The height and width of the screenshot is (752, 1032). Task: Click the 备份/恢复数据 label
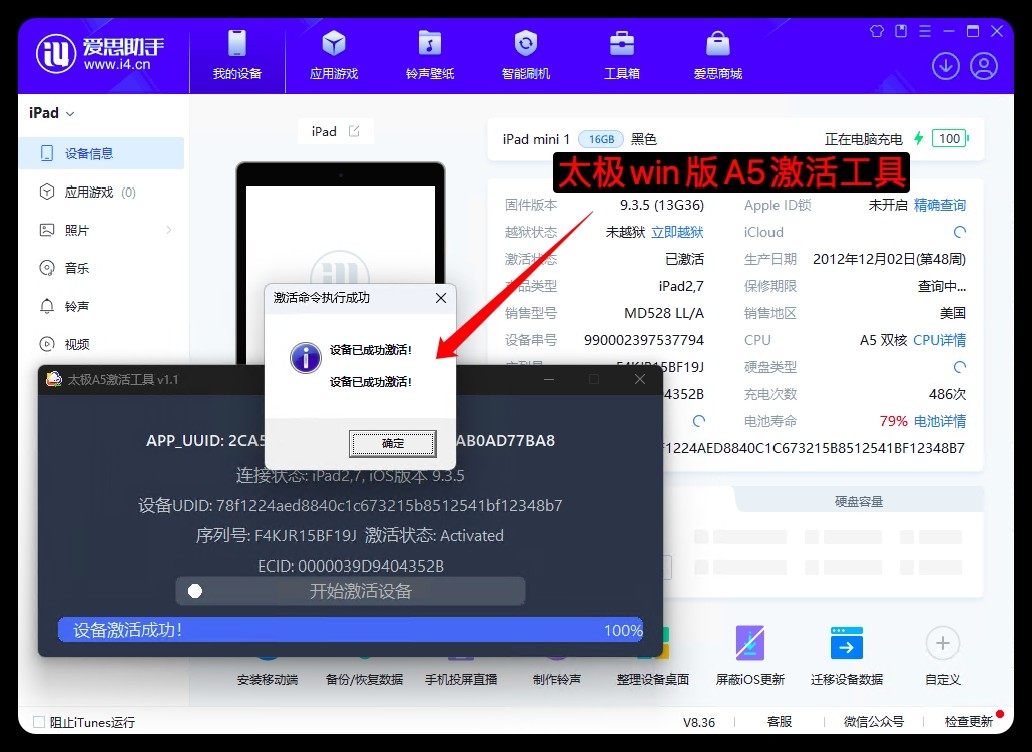click(364, 680)
